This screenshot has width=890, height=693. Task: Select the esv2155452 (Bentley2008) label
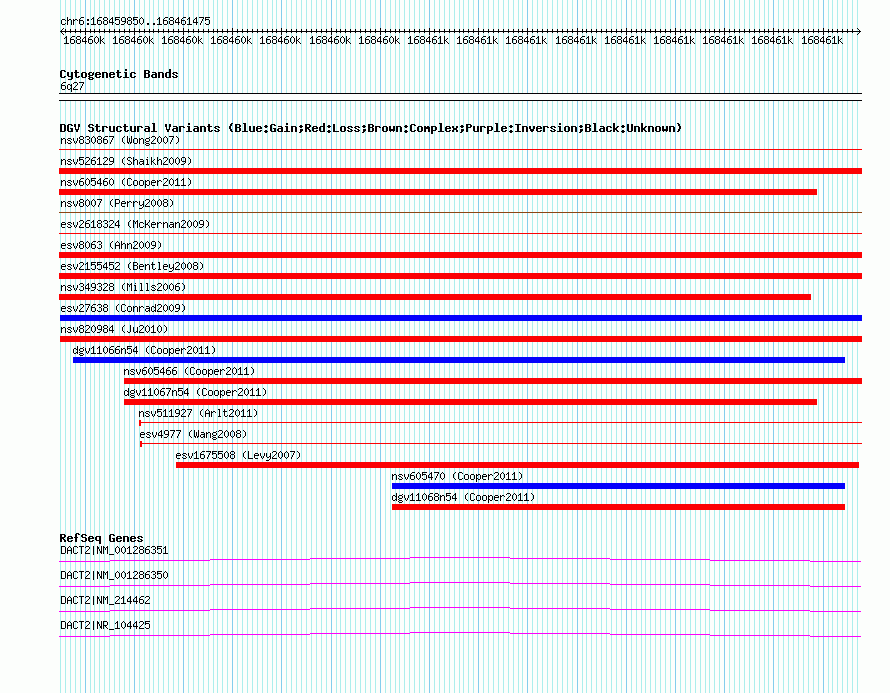132,266
